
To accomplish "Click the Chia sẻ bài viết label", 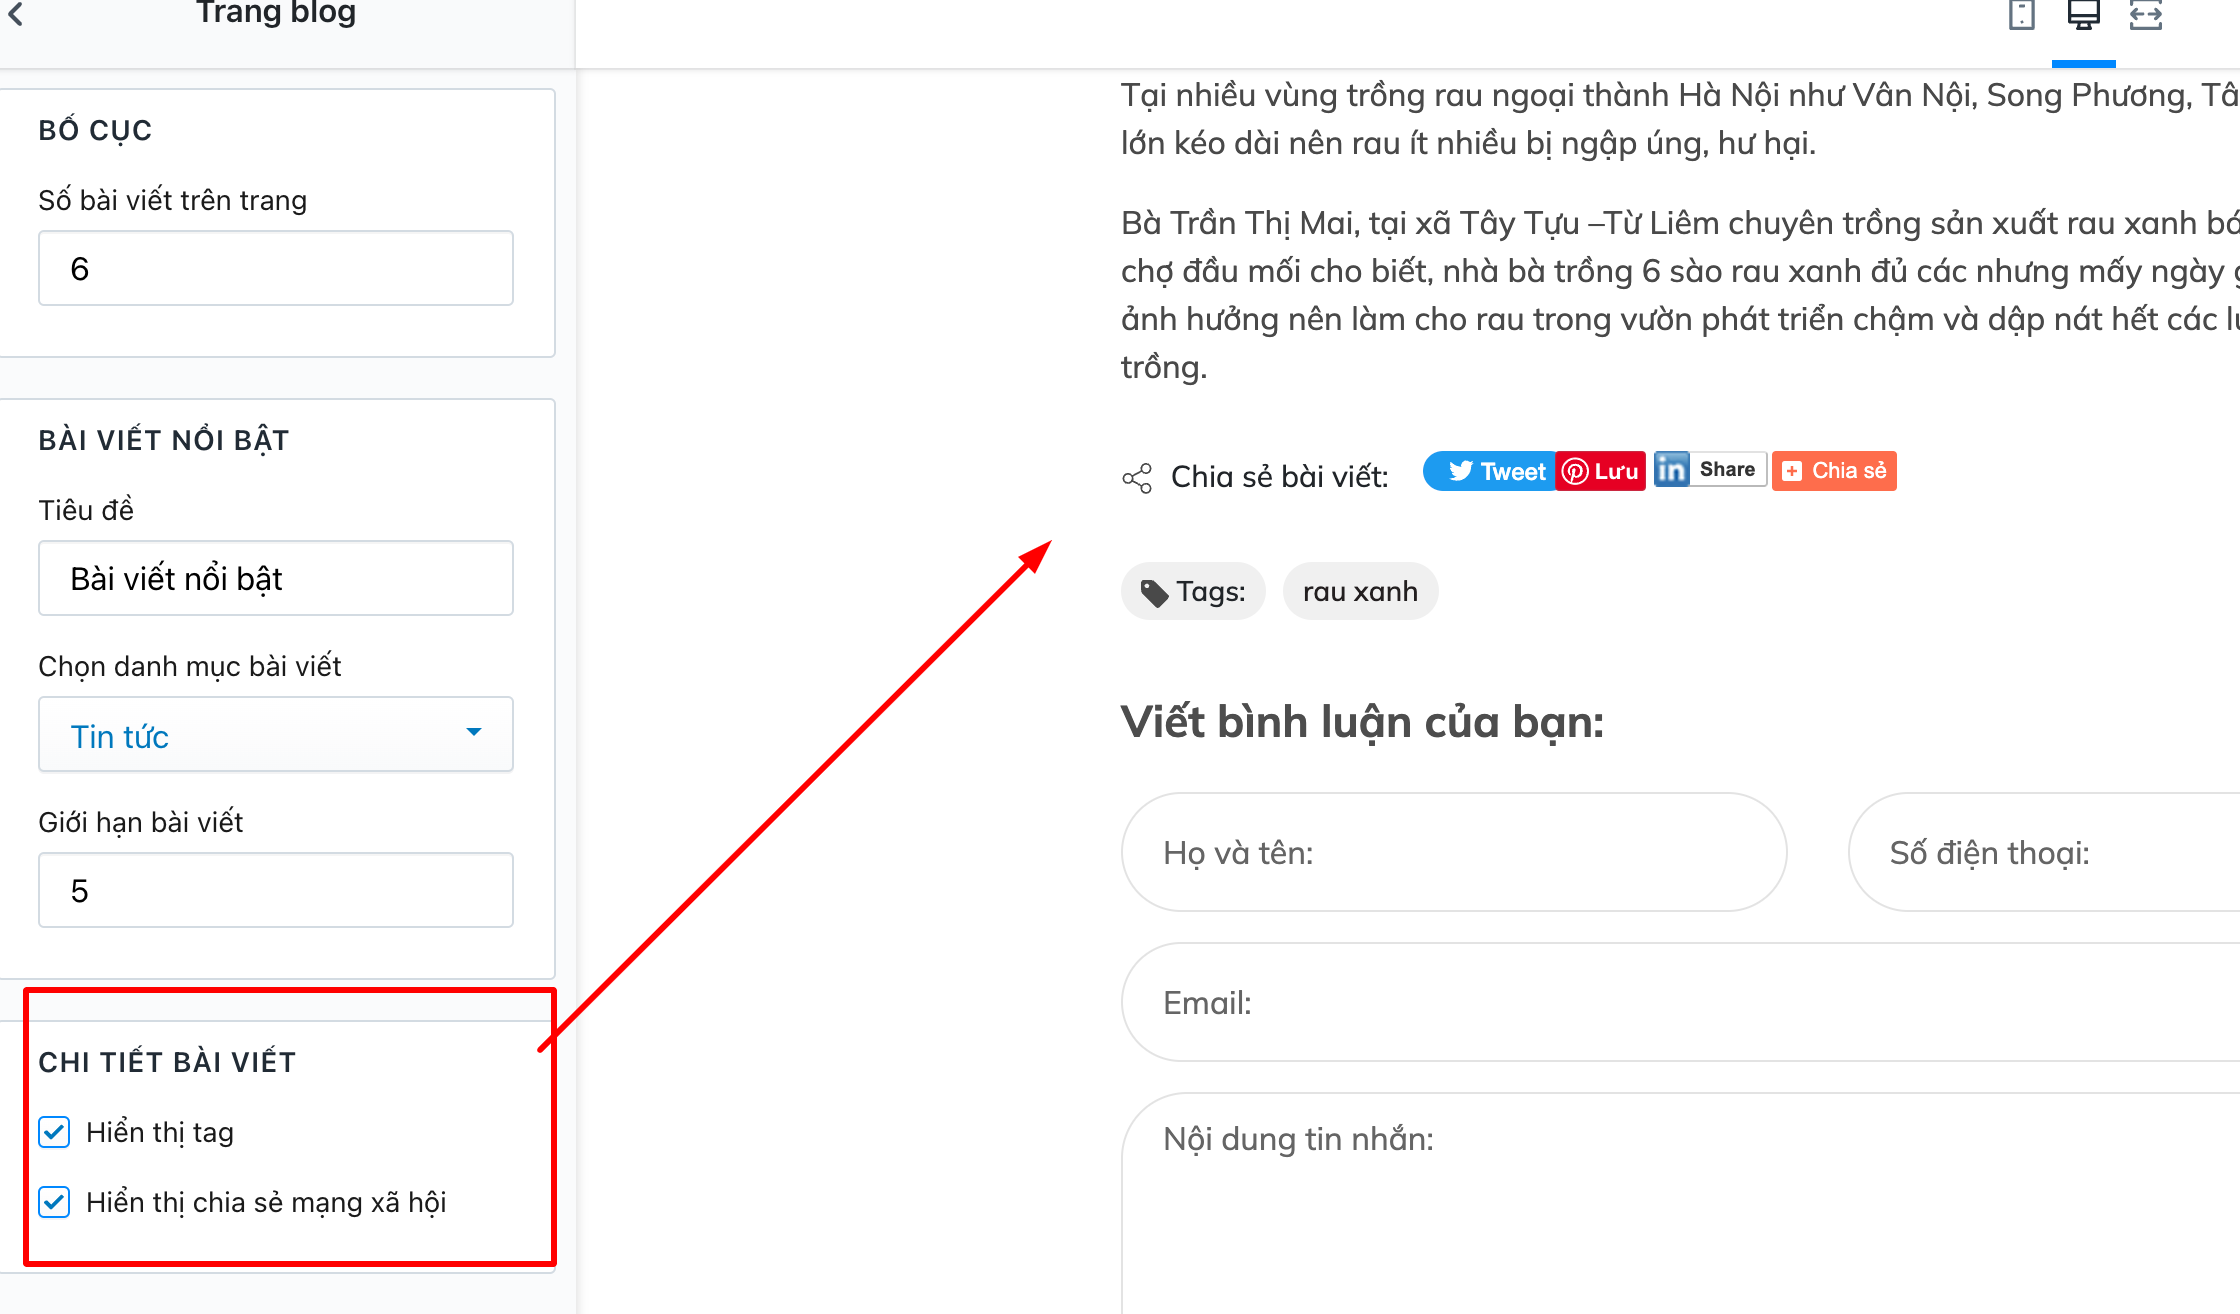I will (x=1280, y=477).
